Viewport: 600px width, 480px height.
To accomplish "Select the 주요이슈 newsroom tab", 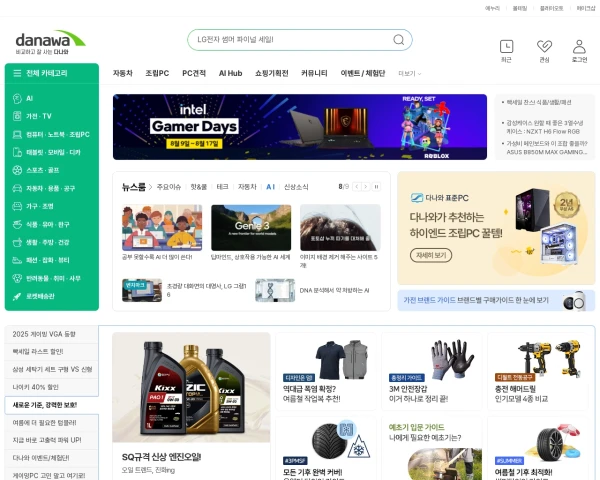I will tap(169, 187).
